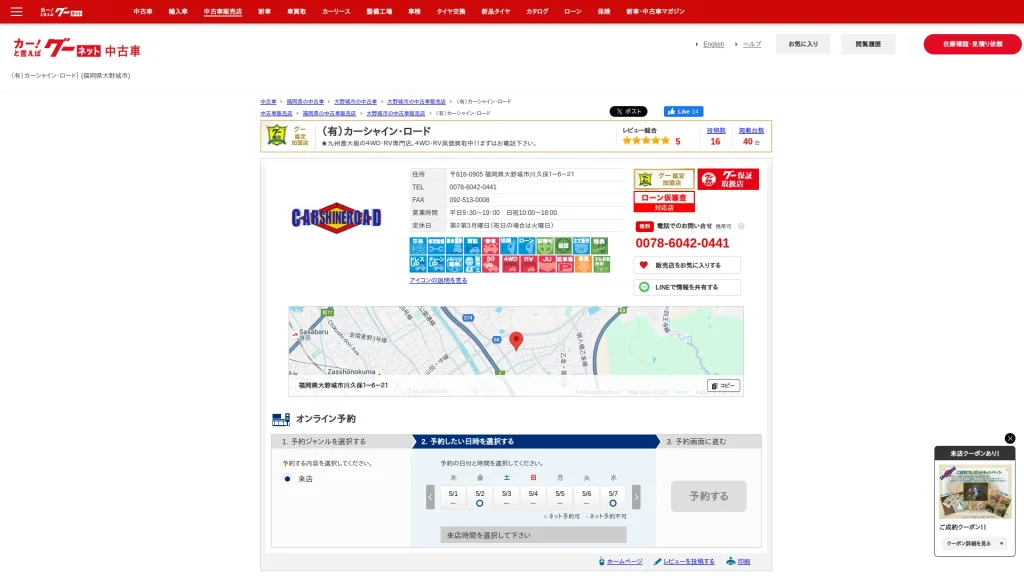Open the 中古車販売店 menu item
The width and height of the screenshot is (1024, 576).
[x=223, y=12]
